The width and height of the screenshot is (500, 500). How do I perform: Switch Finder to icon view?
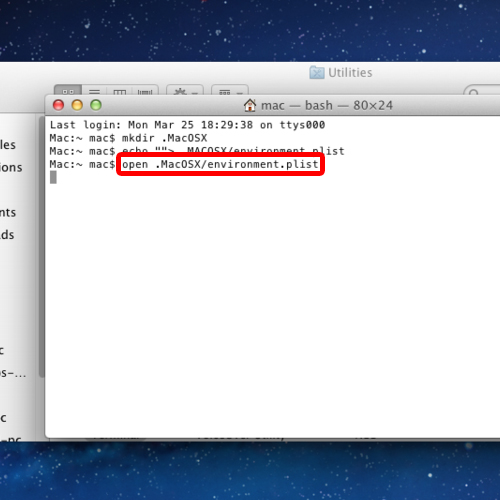[x=68, y=90]
